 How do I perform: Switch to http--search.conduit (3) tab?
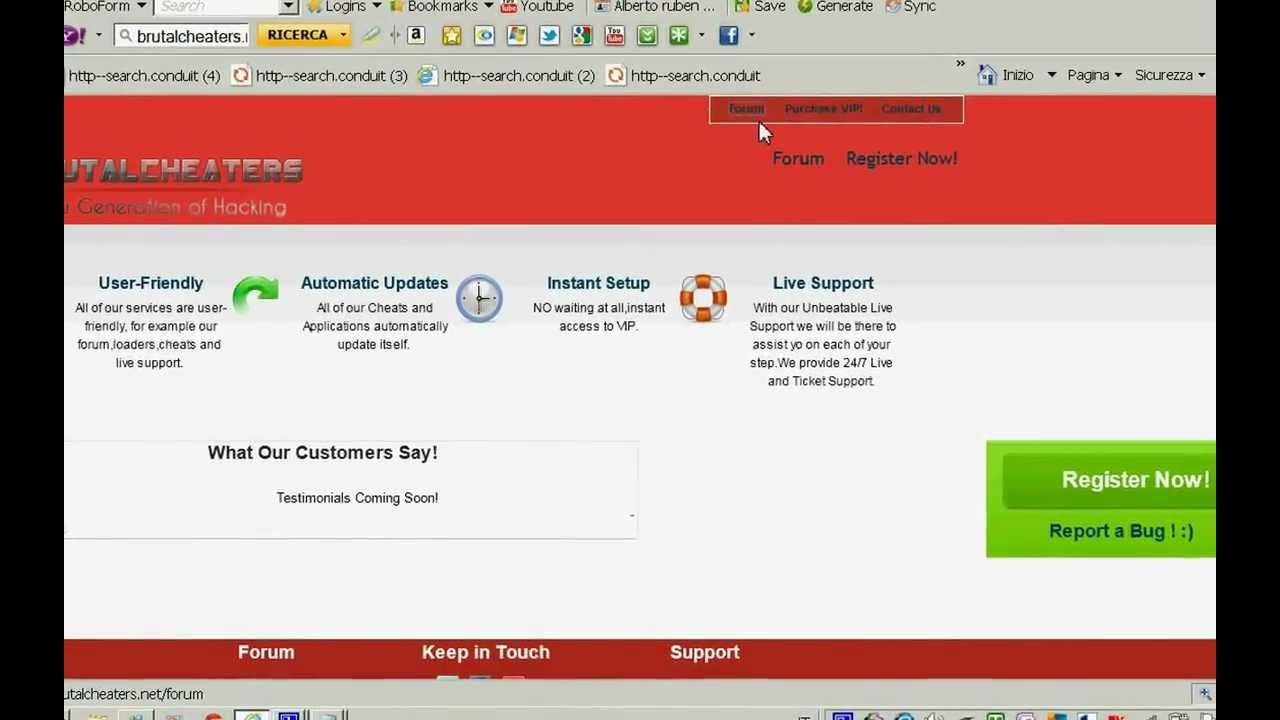click(x=320, y=75)
